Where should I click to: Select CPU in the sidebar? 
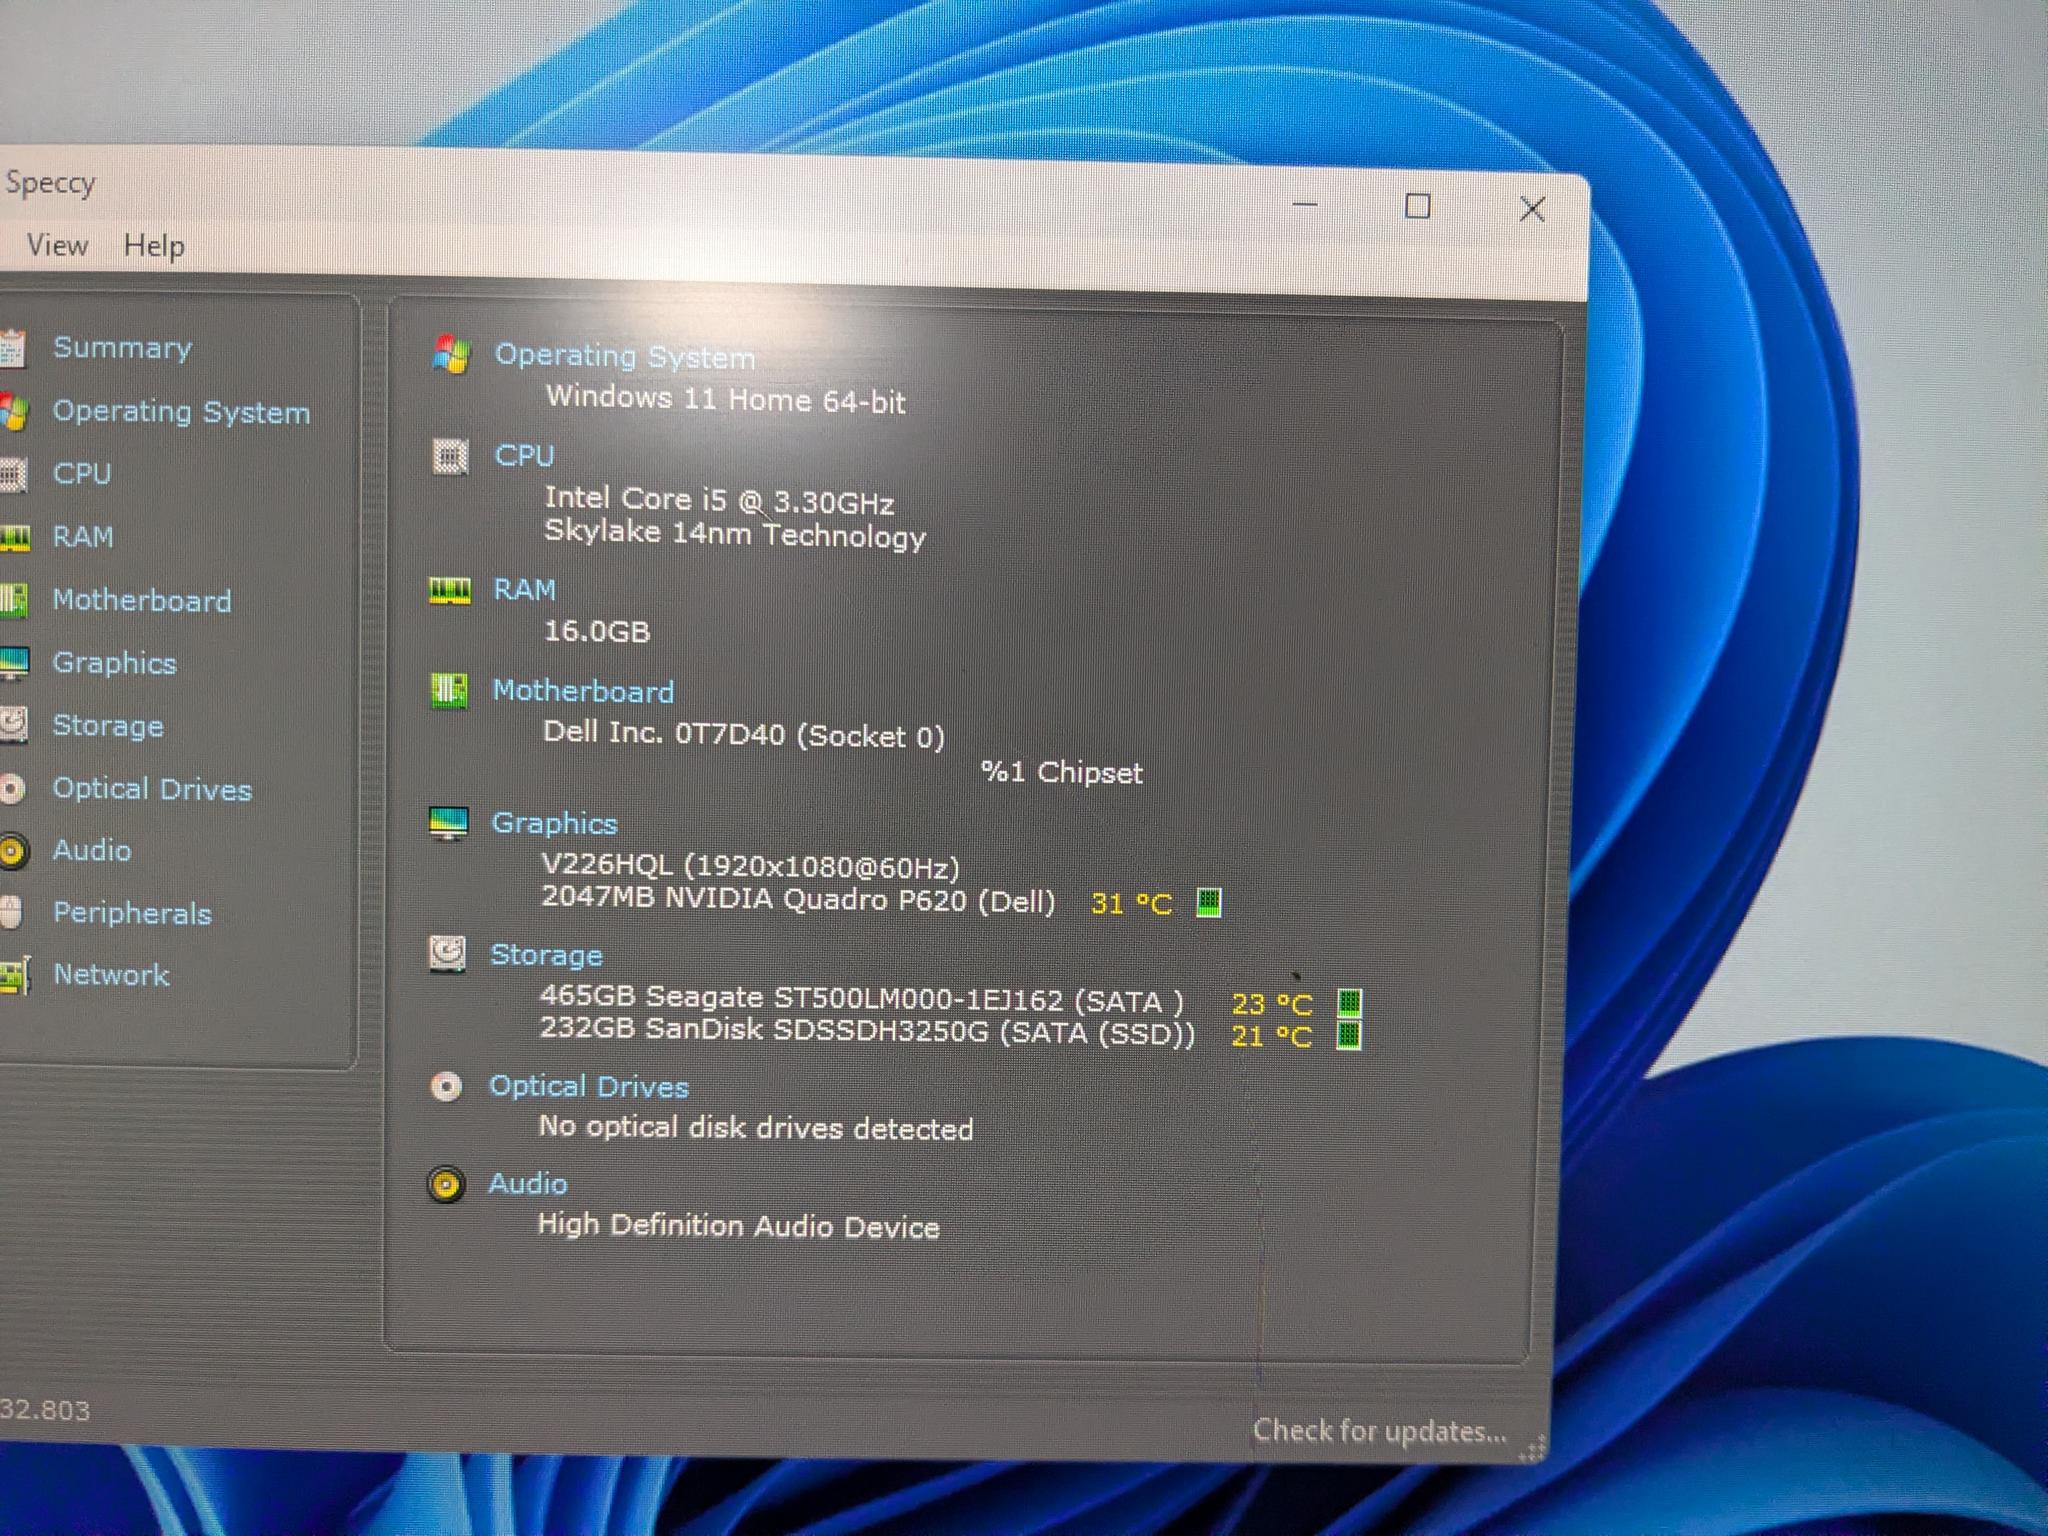coord(82,473)
